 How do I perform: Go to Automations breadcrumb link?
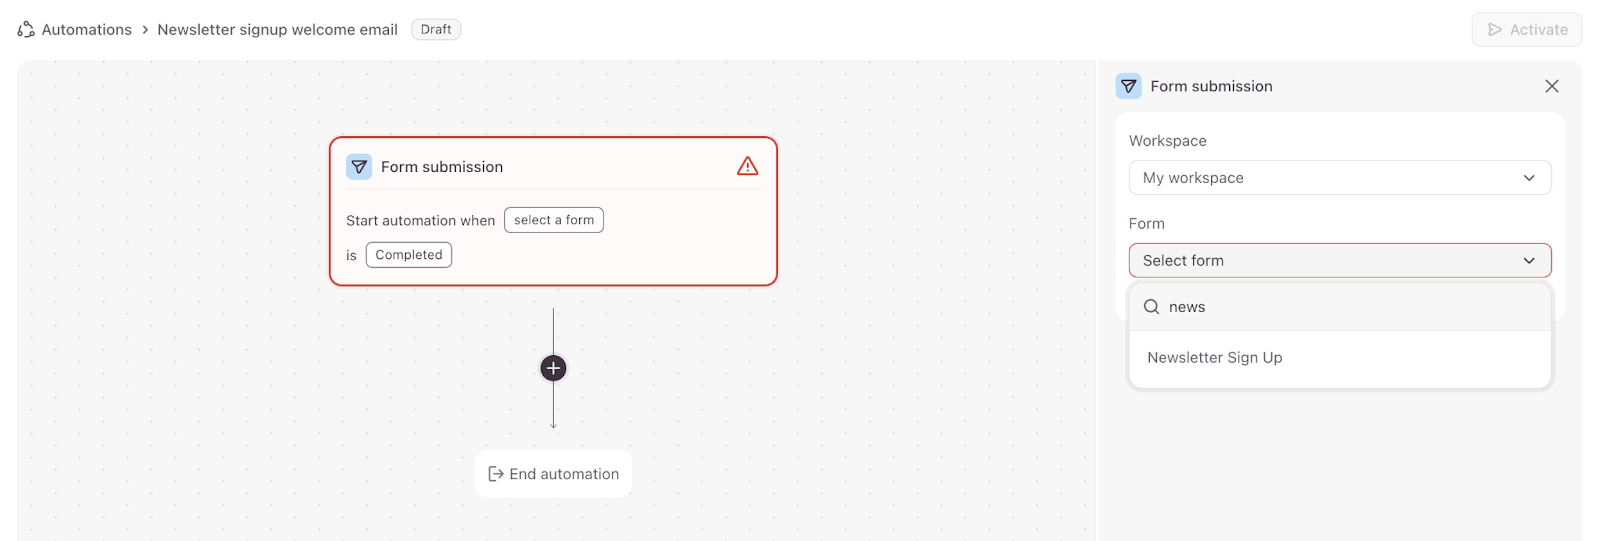tap(86, 30)
